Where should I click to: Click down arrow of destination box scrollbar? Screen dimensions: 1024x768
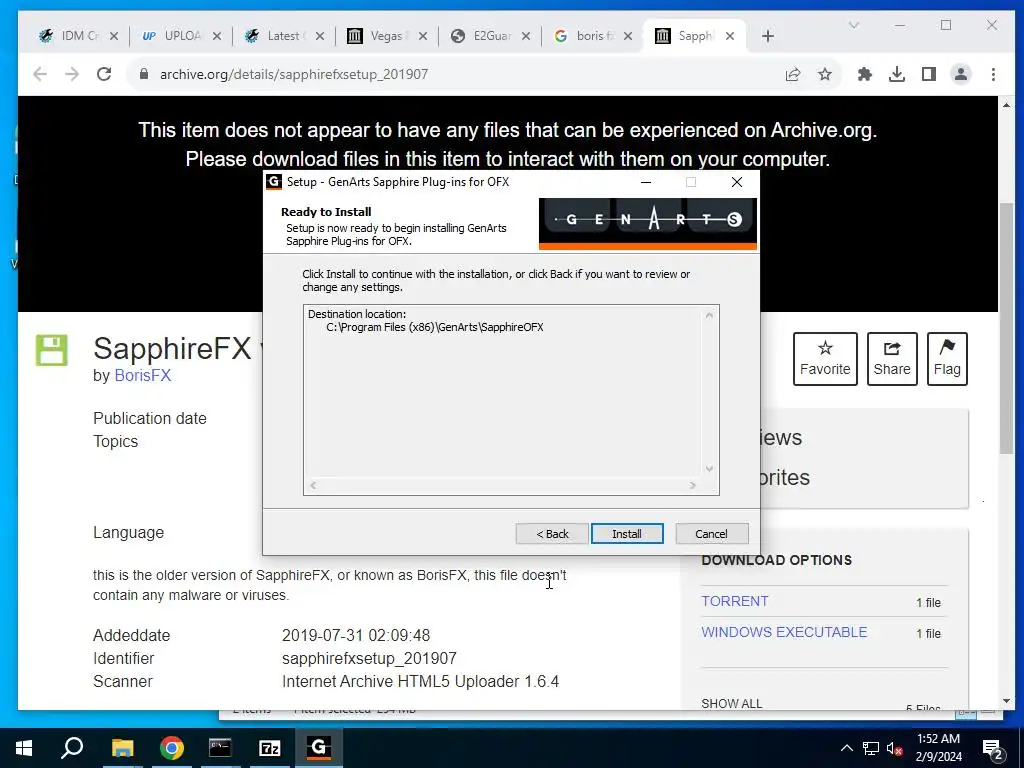(709, 468)
